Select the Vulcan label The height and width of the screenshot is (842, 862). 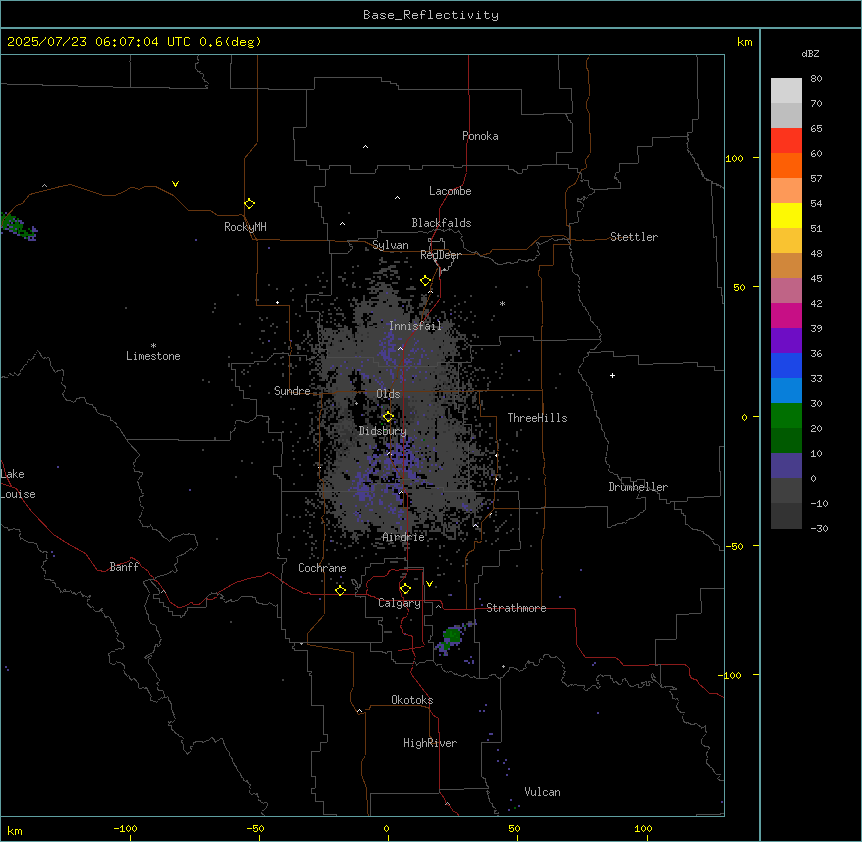point(542,792)
